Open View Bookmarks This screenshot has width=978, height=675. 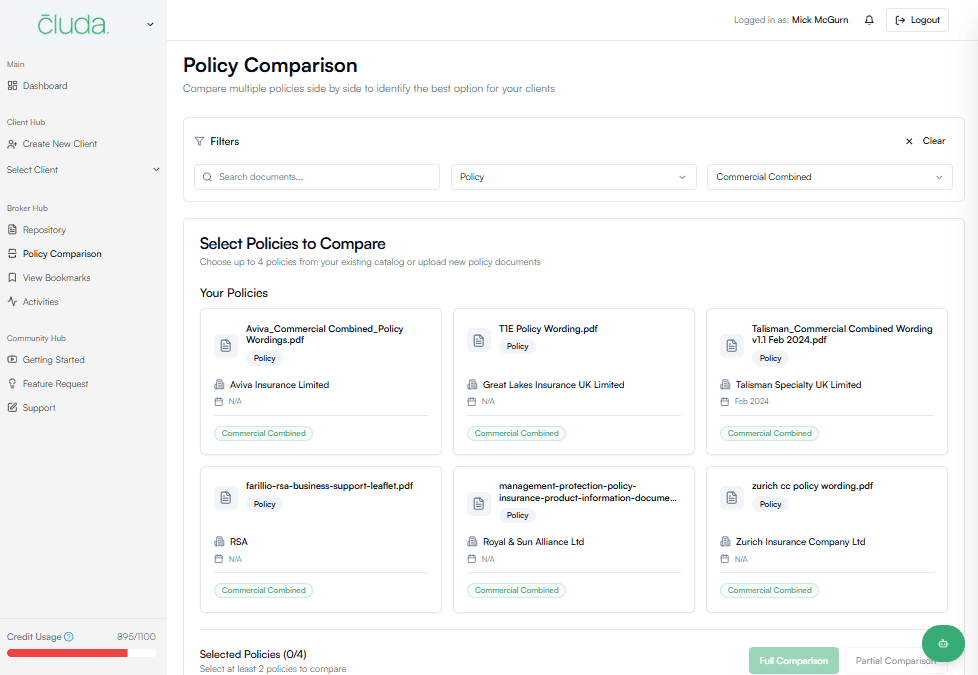point(57,278)
